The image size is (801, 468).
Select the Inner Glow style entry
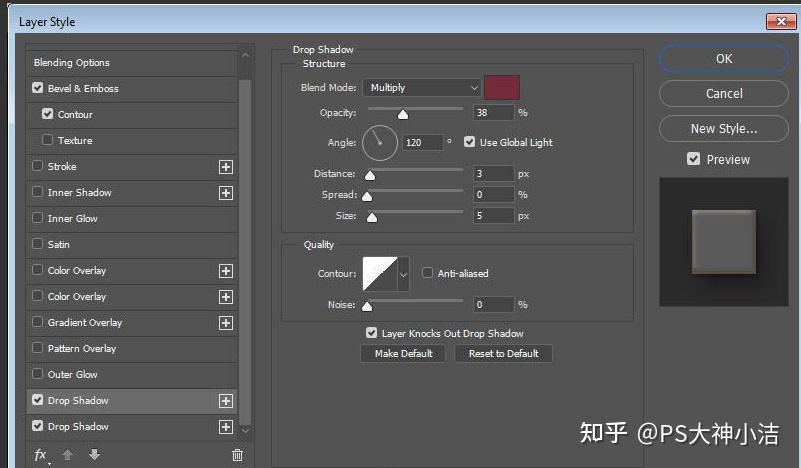(73, 219)
